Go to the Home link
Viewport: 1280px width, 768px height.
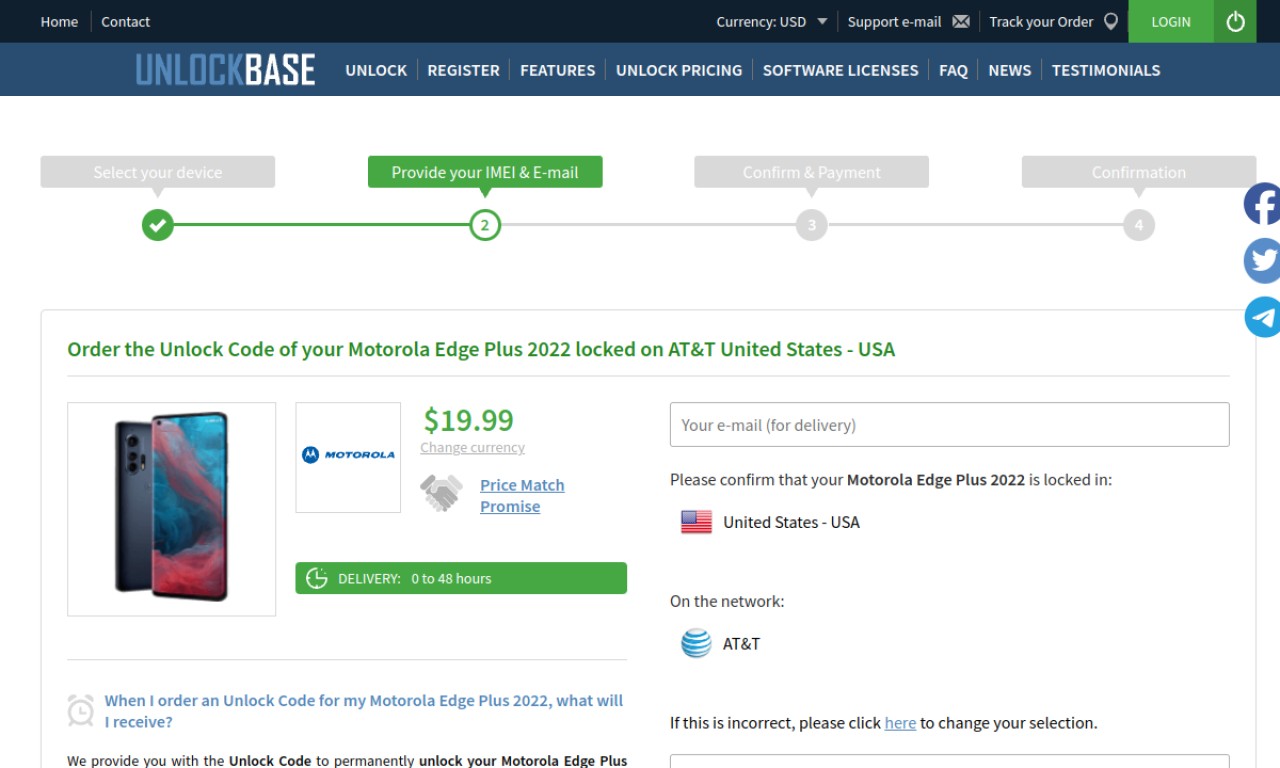tap(59, 21)
